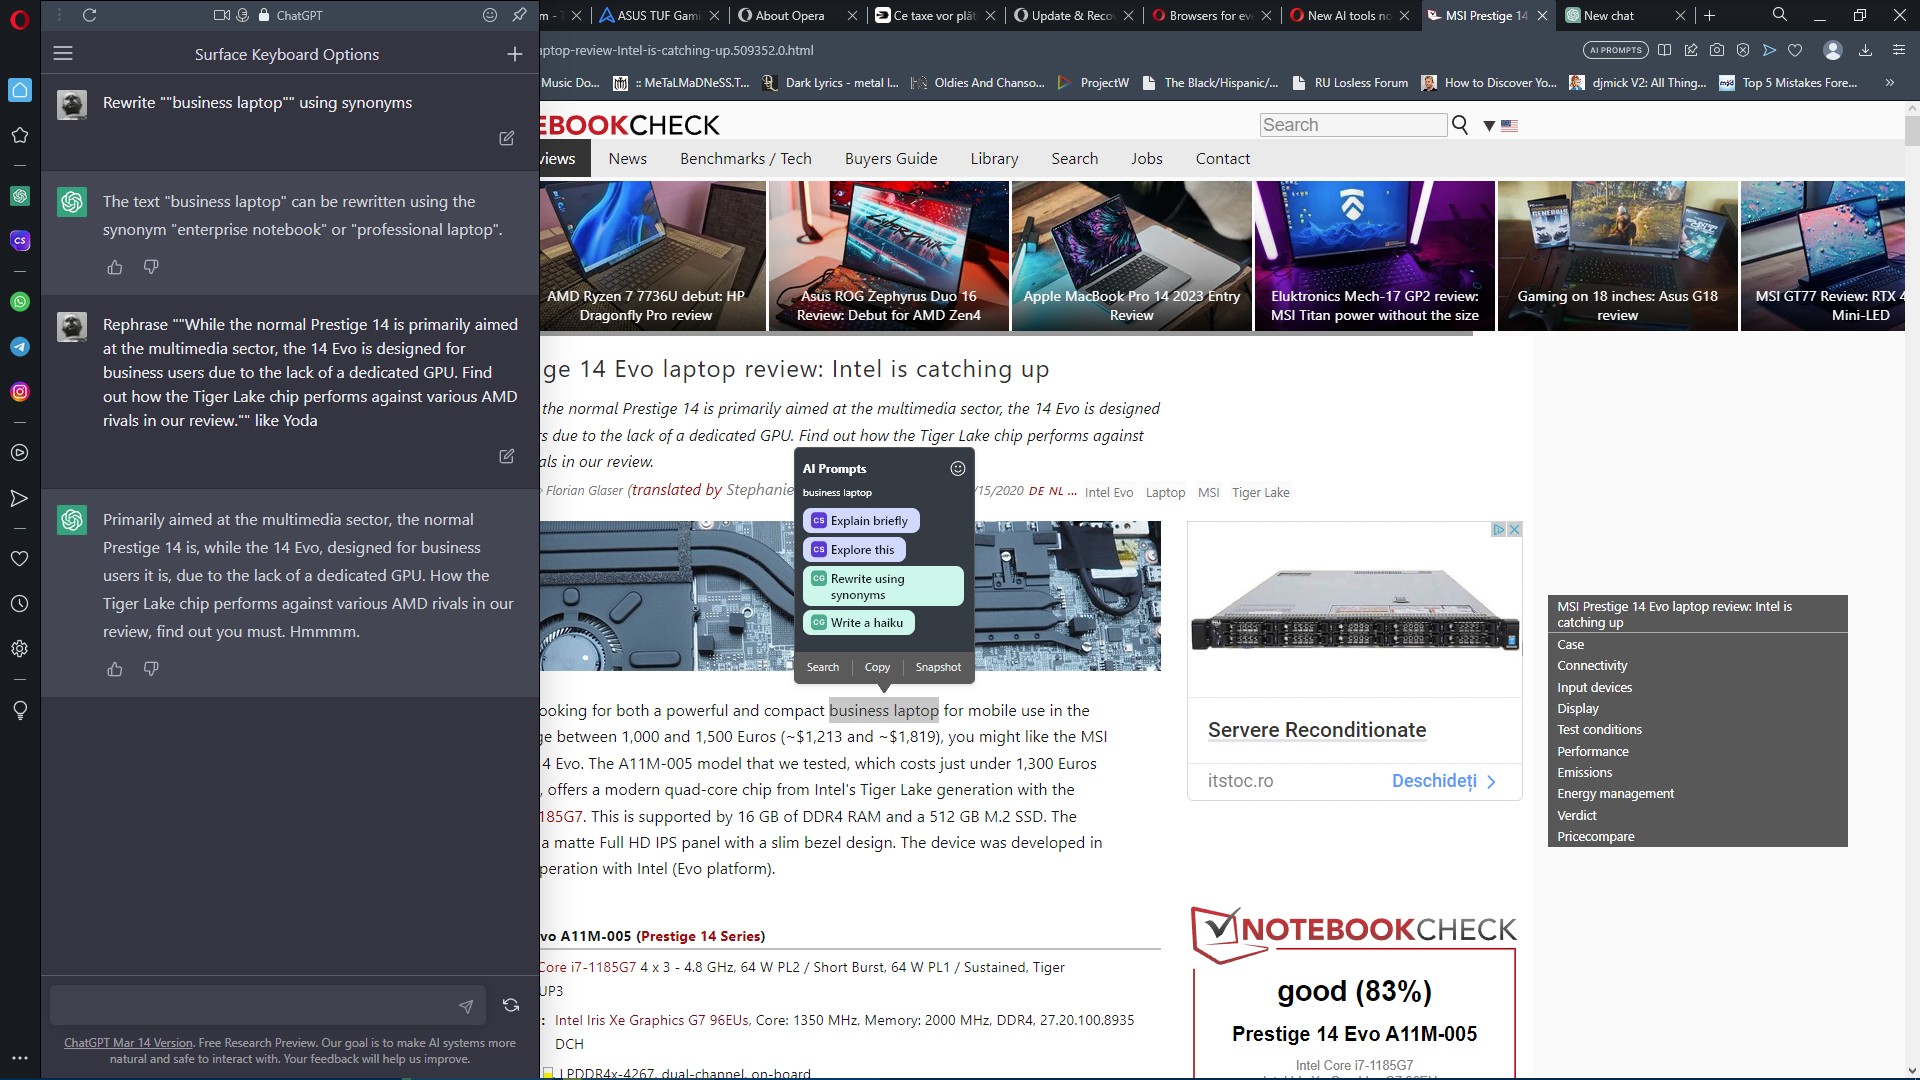Screen dimensions: 1920x1080
Task: Switch to 'Browsers for ev' tab
Action: click(x=1210, y=15)
